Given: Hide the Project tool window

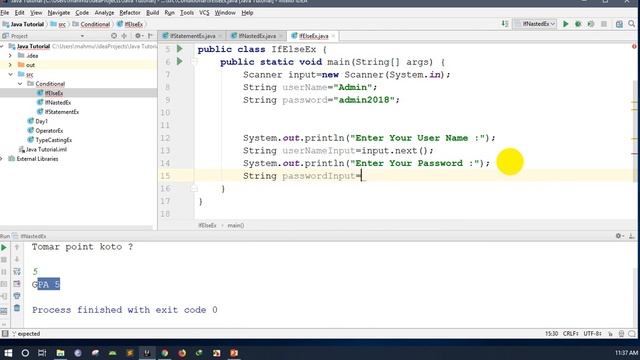Looking at the screenshot, I should pyautogui.click(x=151, y=36).
